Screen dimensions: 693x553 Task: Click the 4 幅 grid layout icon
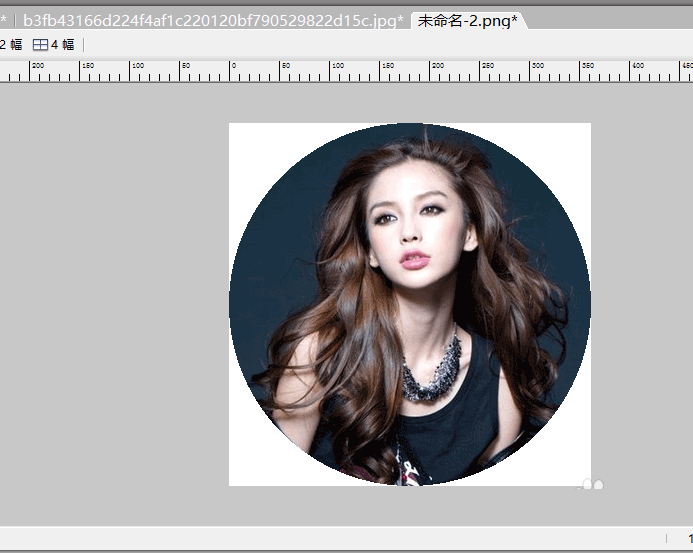(x=40, y=45)
